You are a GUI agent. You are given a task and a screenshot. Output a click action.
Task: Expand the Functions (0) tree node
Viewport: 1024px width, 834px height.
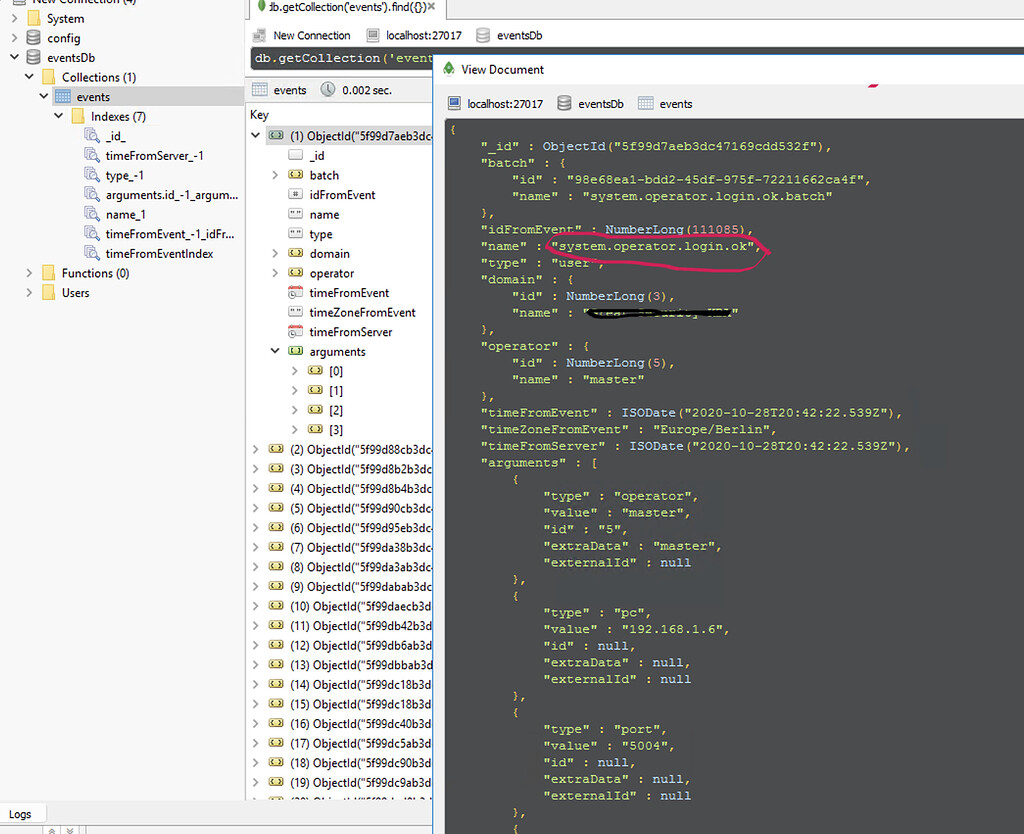pos(29,272)
